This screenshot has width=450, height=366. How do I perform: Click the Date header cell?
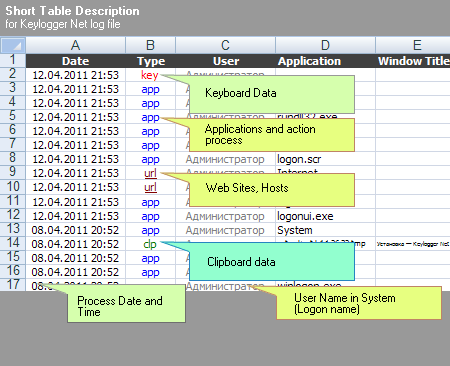pyautogui.click(x=76, y=61)
